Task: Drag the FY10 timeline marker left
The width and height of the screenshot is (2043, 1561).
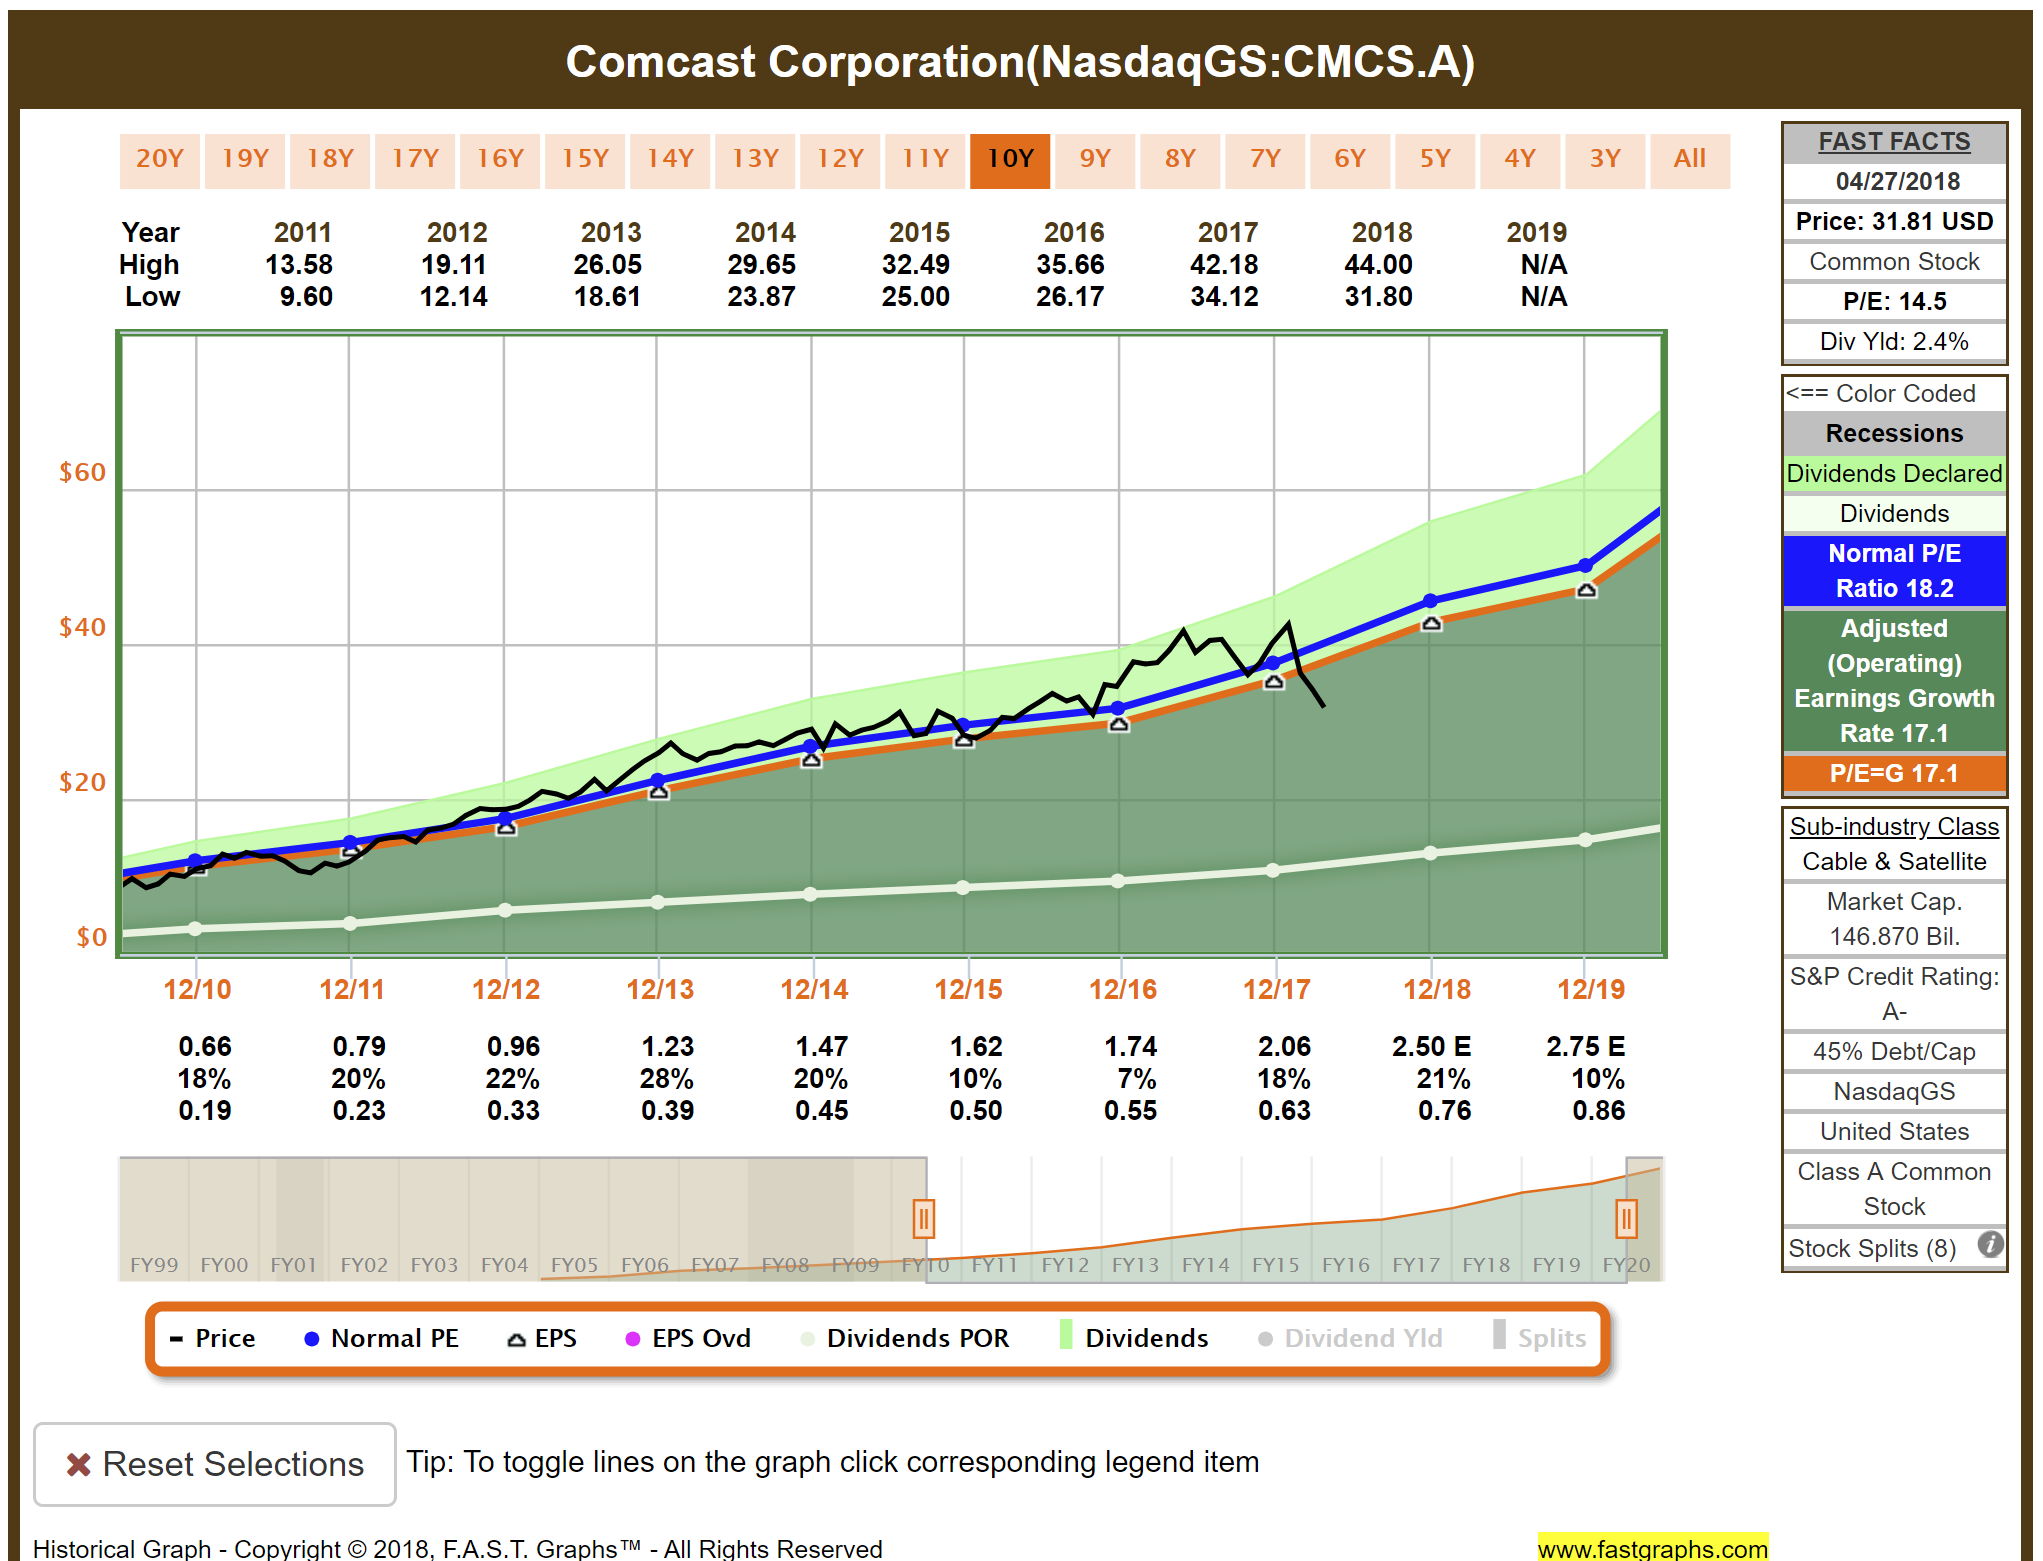Action: pyautogui.click(x=913, y=1213)
